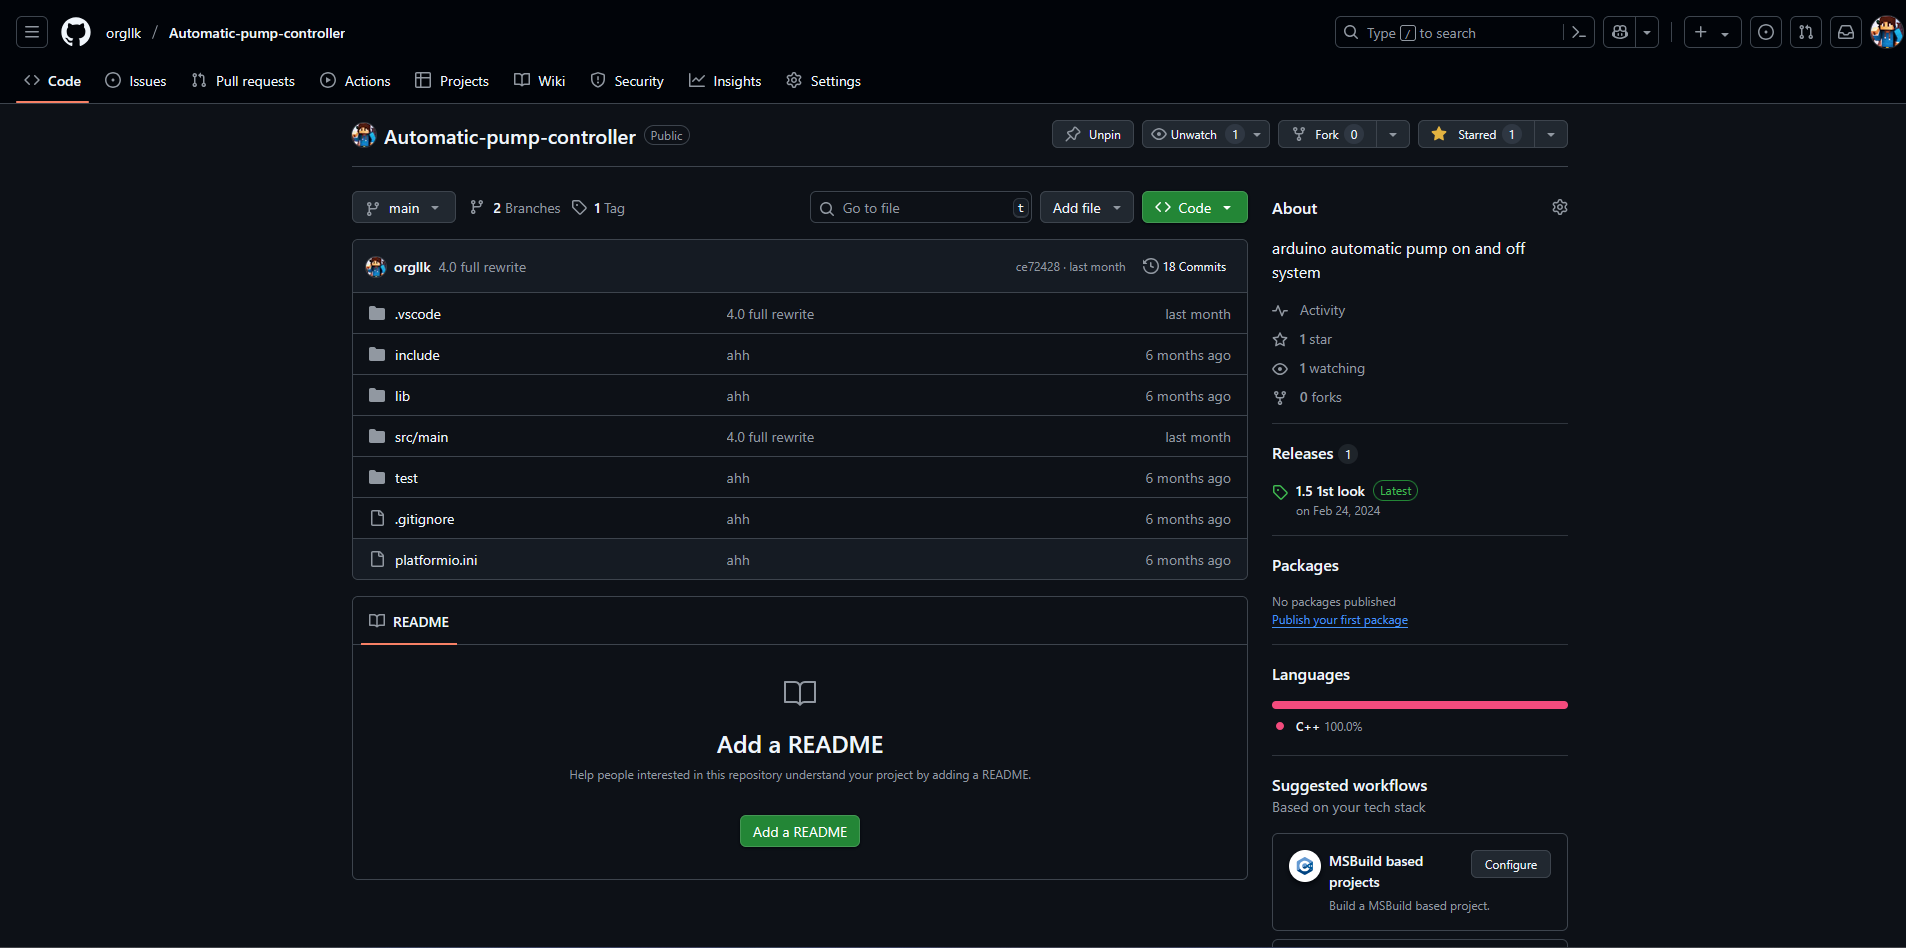1906x948 pixels.
Task: Open the Packages section heading
Action: 1305,565
